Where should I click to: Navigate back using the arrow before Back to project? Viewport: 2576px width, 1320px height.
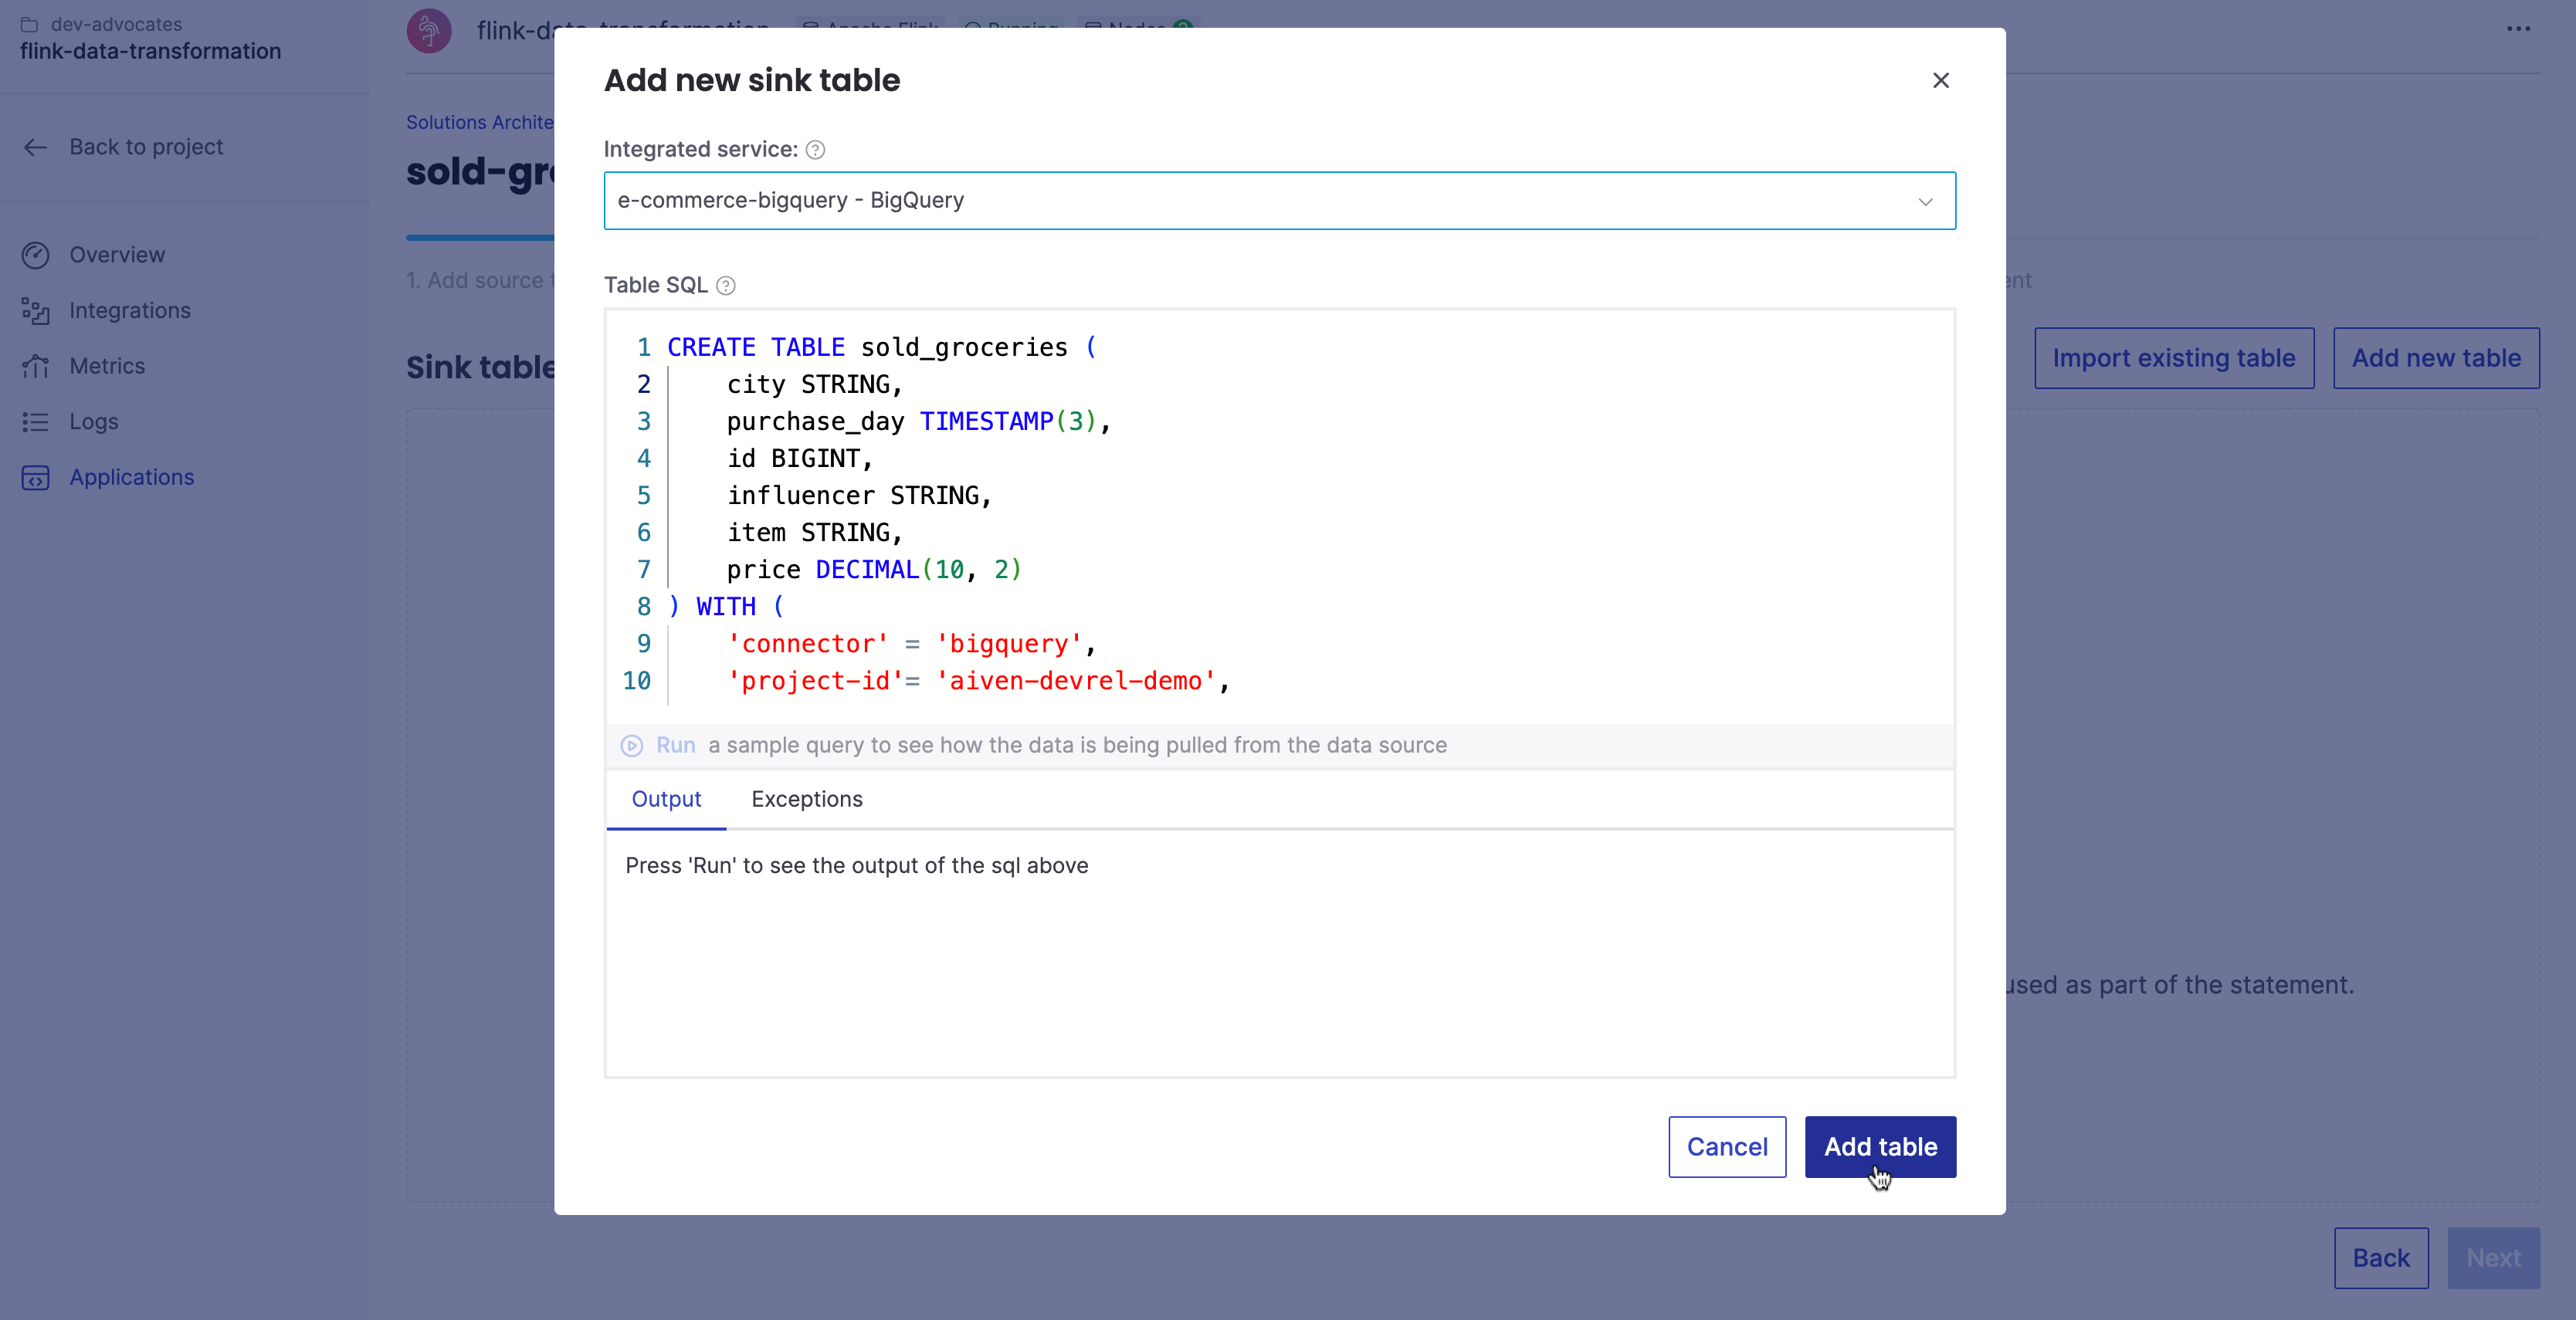pos(36,147)
